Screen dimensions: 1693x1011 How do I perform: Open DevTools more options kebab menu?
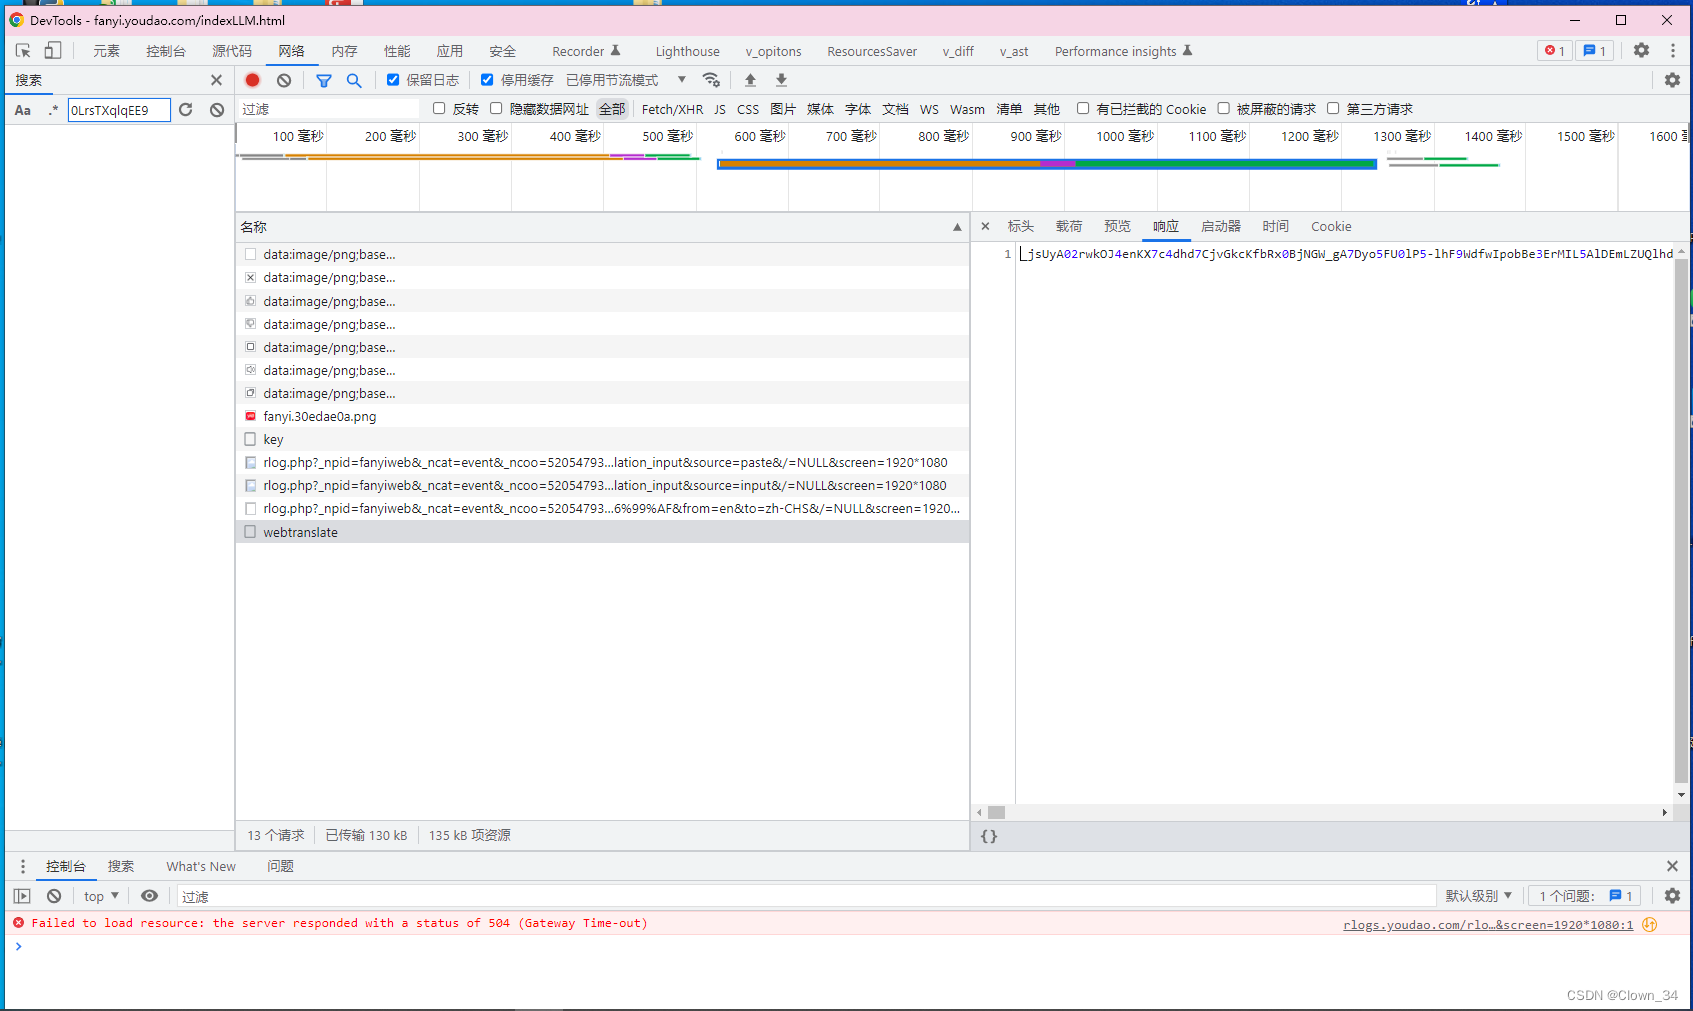(1672, 50)
